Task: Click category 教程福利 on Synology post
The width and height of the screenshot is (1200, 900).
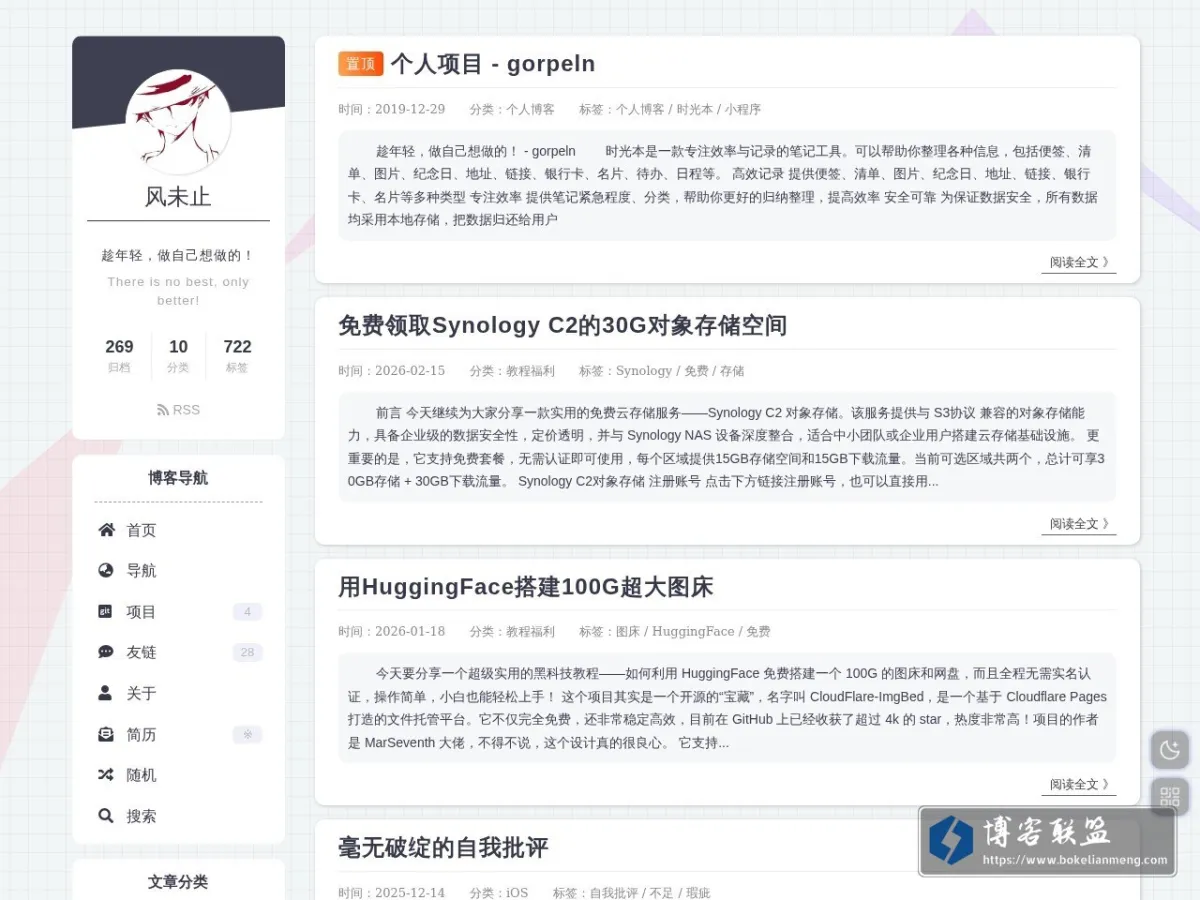Action: click(530, 371)
